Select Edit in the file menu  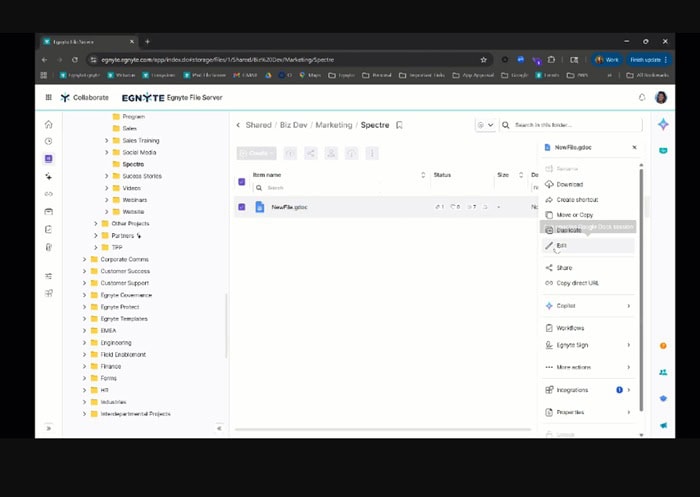click(562, 245)
